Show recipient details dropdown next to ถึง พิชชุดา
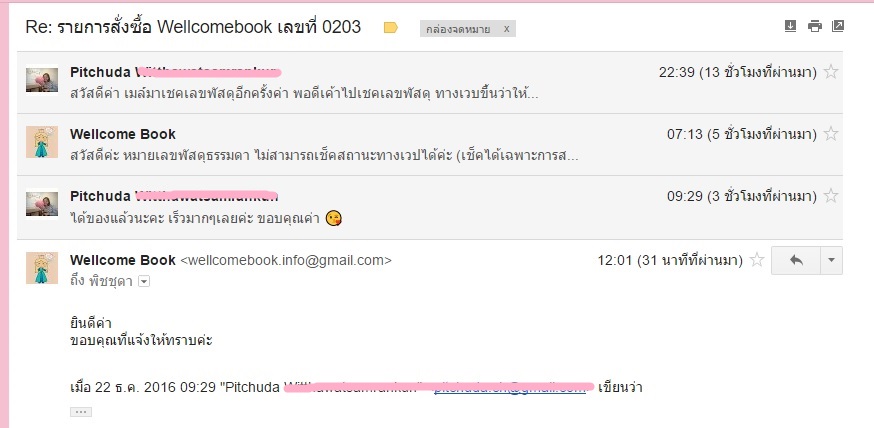Image resolution: width=874 pixels, height=428 pixels. coord(144,281)
